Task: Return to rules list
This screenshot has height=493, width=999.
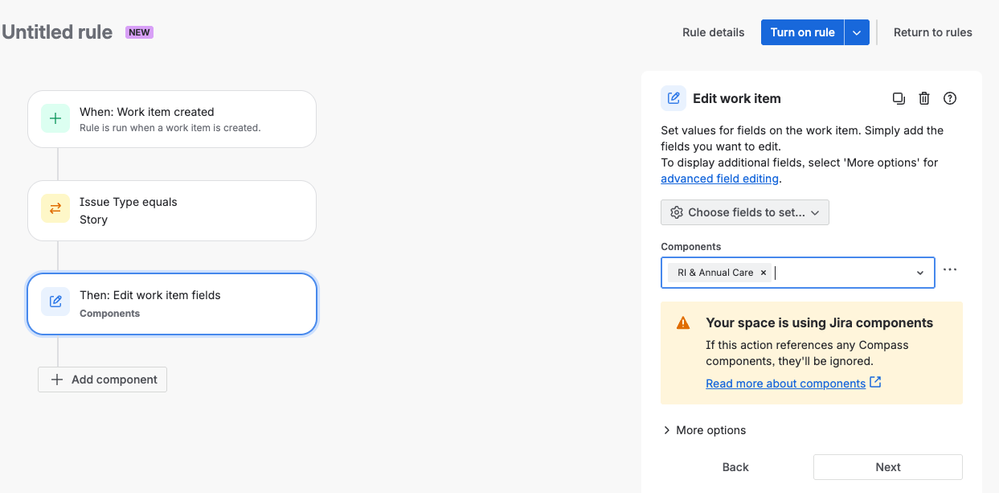Action: tap(932, 32)
